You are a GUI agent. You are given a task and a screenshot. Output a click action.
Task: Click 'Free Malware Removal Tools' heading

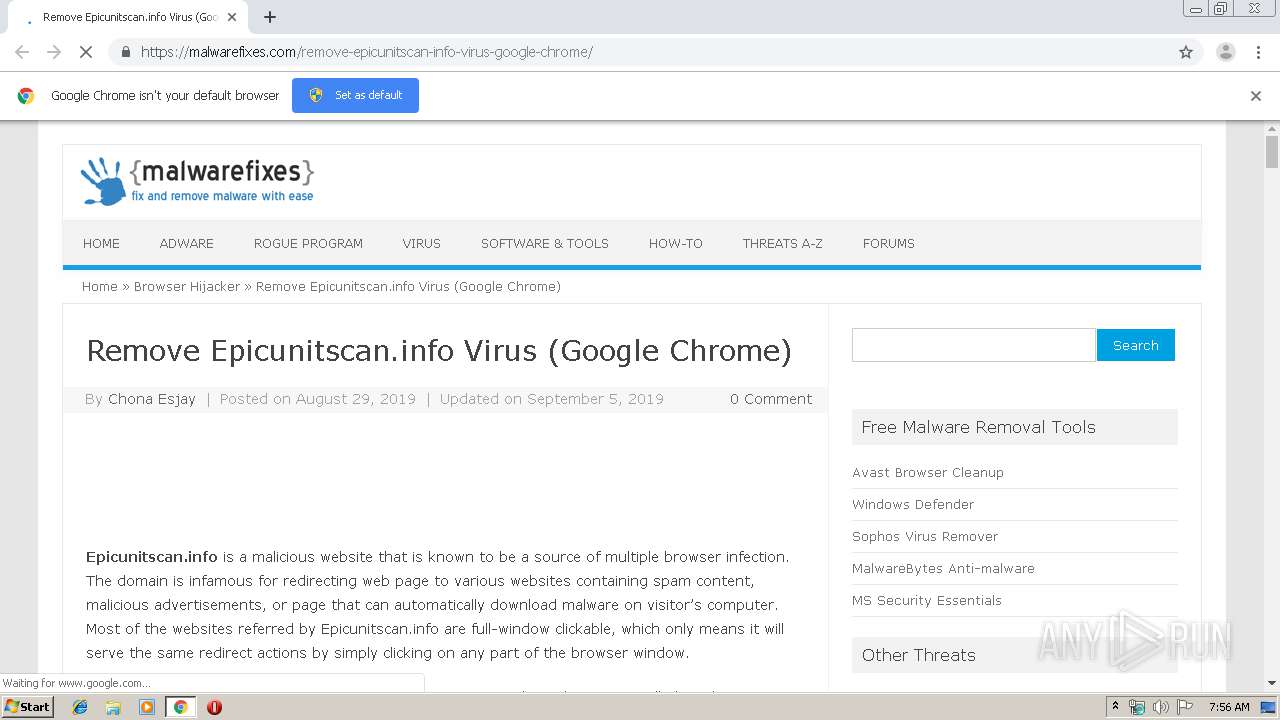[x=978, y=427]
